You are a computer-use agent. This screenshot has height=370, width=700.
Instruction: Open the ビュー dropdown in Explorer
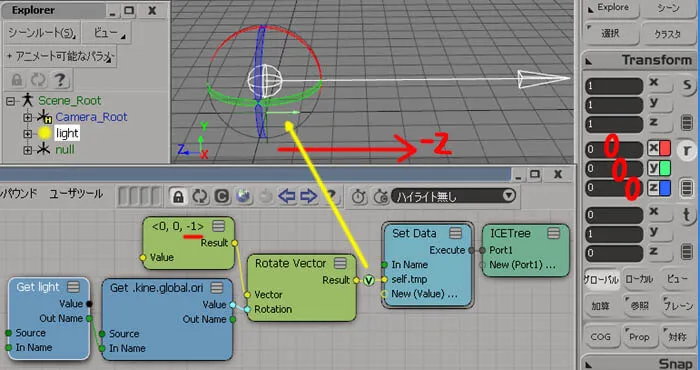tap(107, 33)
